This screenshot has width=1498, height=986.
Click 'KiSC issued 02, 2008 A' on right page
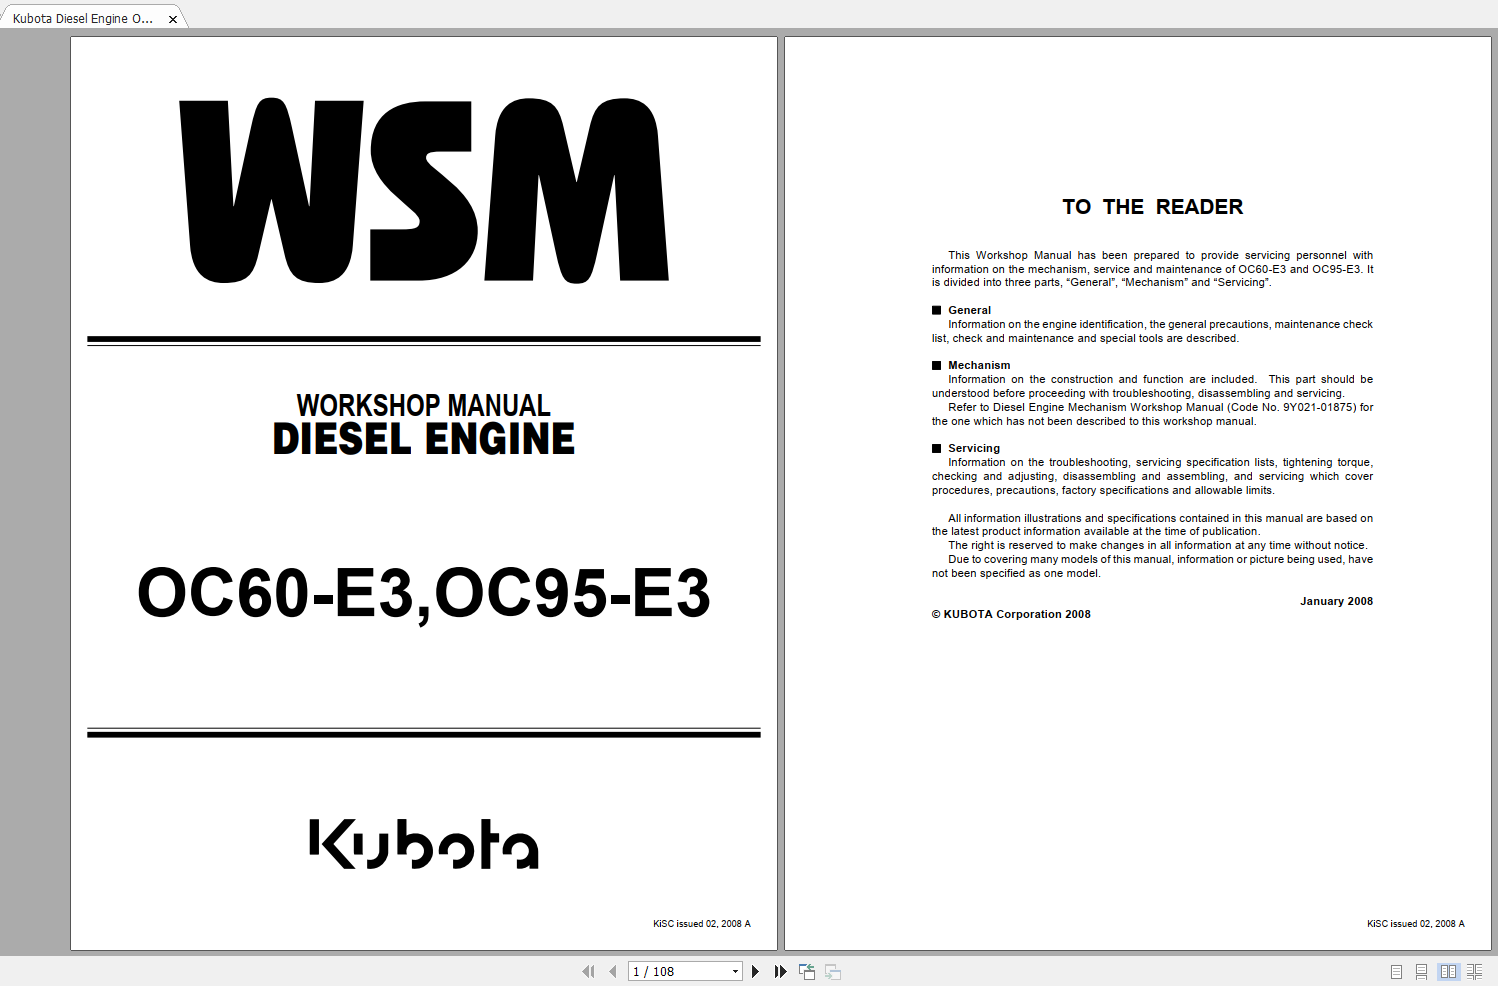pos(1416,924)
